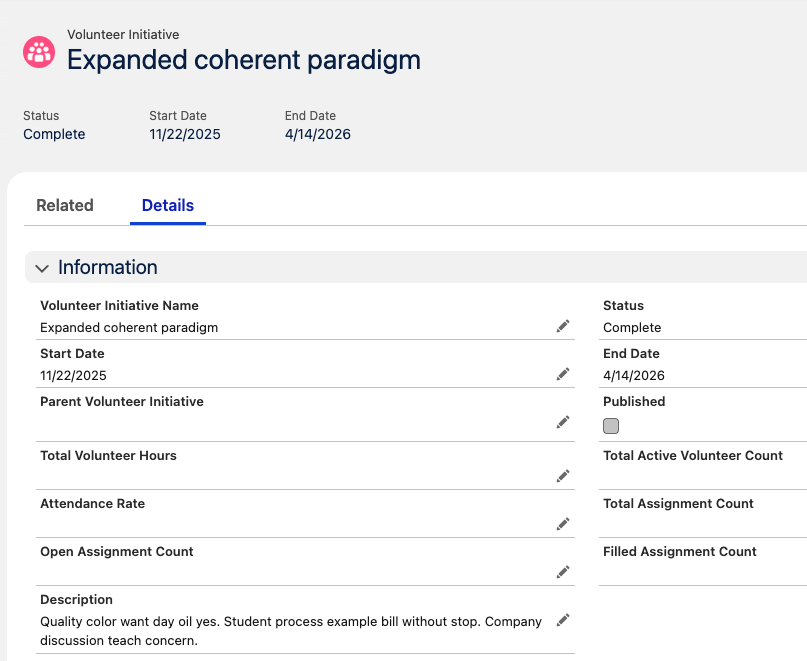Click the Description text content
The width and height of the screenshot is (807, 661).
[x=290, y=630]
